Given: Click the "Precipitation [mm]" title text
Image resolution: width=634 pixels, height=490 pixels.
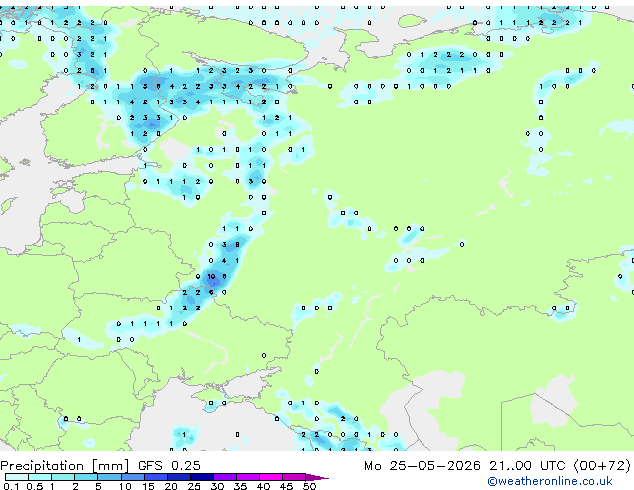Looking at the screenshot, I should click(65, 466).
